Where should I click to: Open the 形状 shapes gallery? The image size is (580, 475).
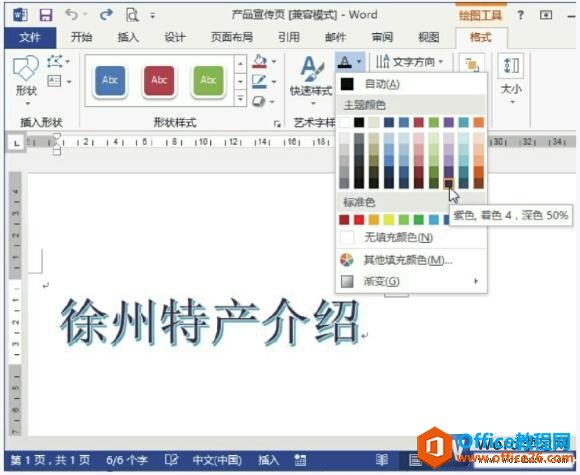coord(26,80)
